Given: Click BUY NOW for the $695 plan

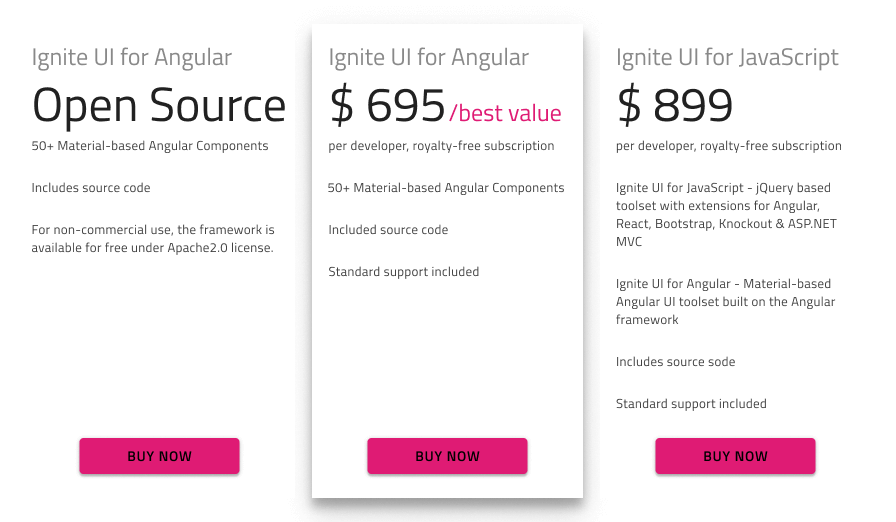Looking at the screenshot, I should click(x=447, y=456).
